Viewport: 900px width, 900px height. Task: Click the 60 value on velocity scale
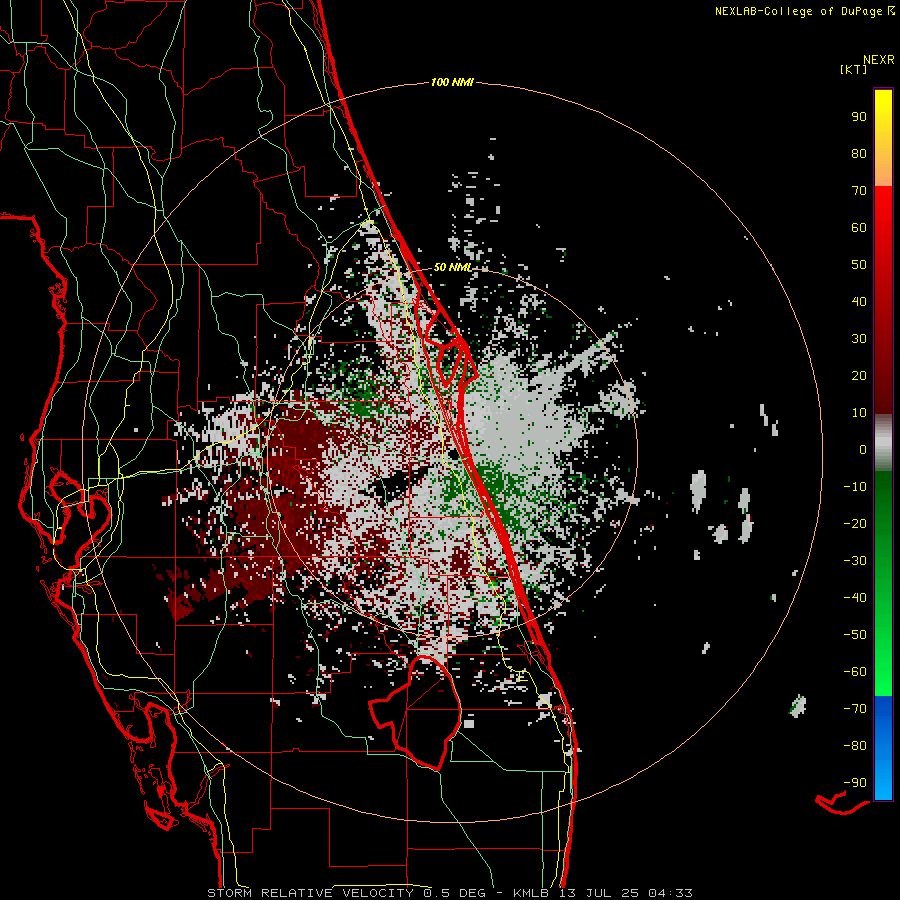pyautogui.click(x=859, y=227)
